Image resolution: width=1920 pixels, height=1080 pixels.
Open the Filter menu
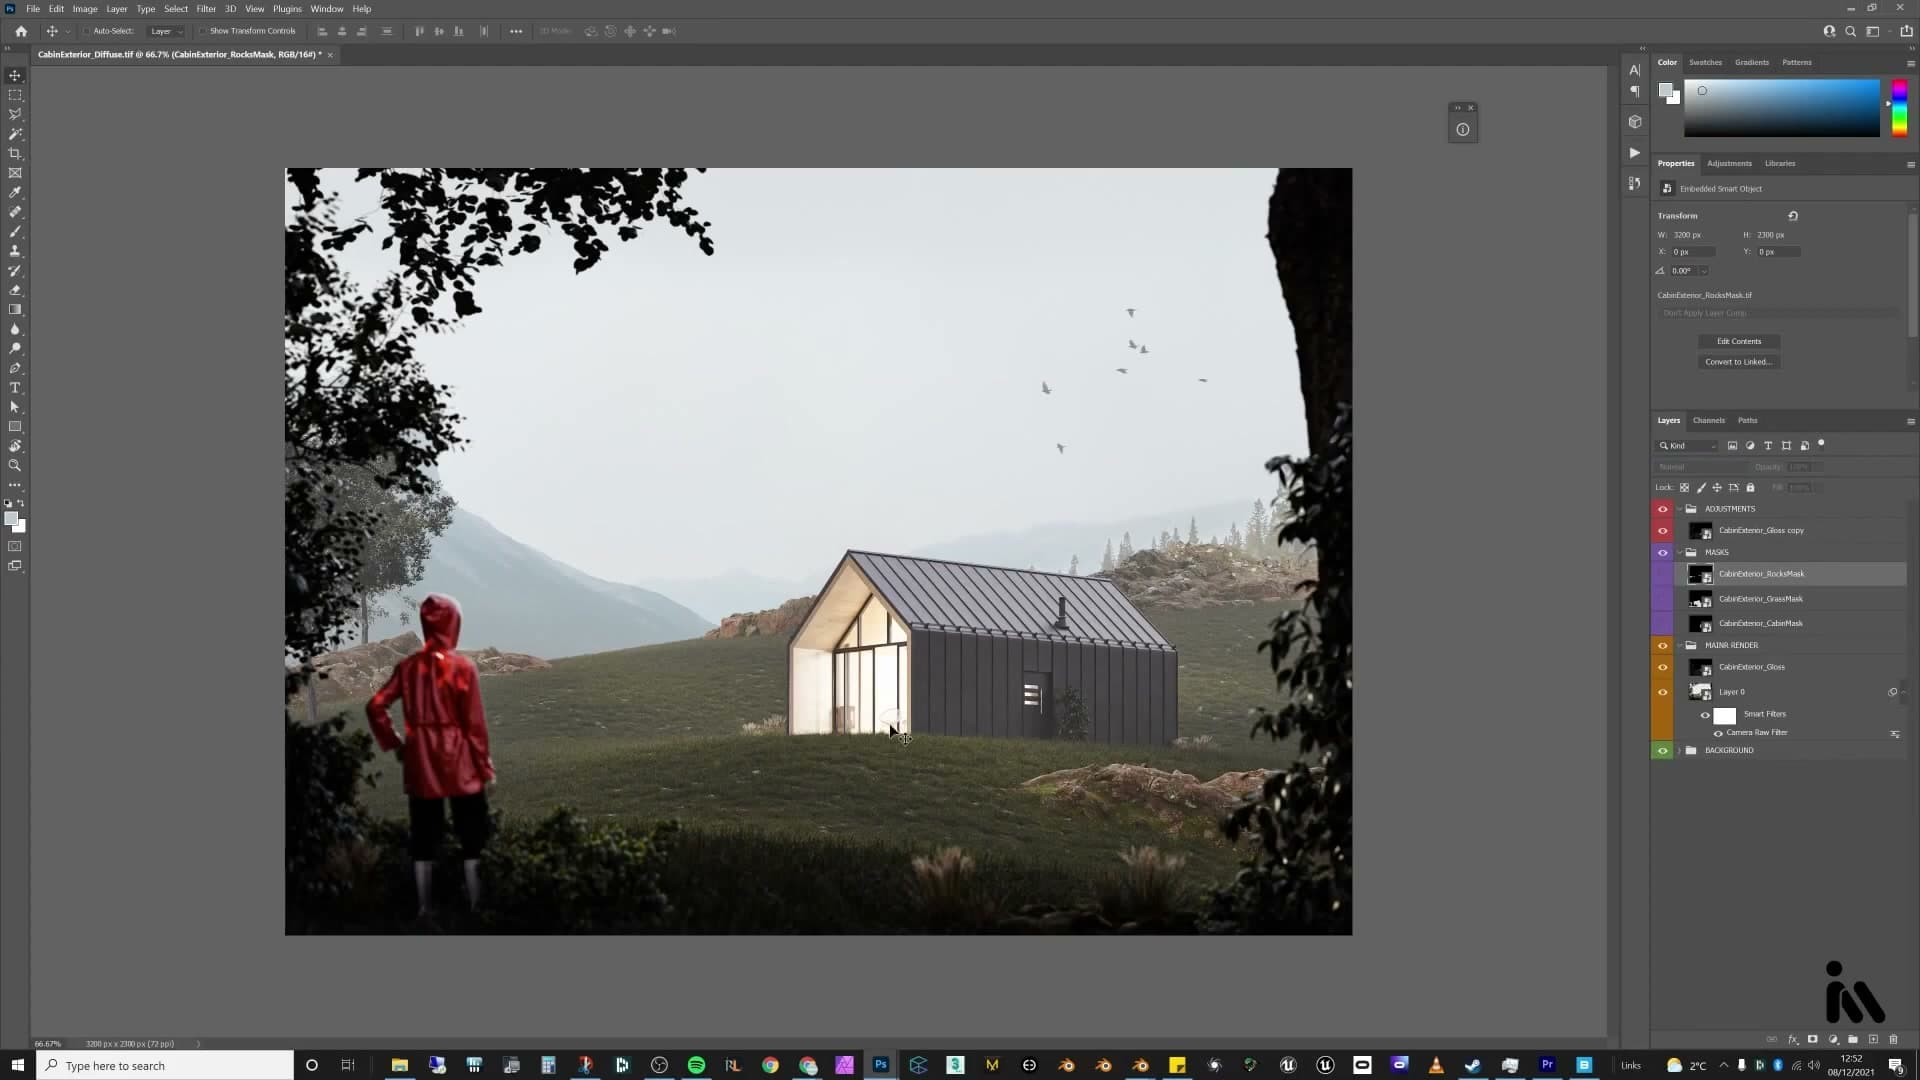point(206,9)
